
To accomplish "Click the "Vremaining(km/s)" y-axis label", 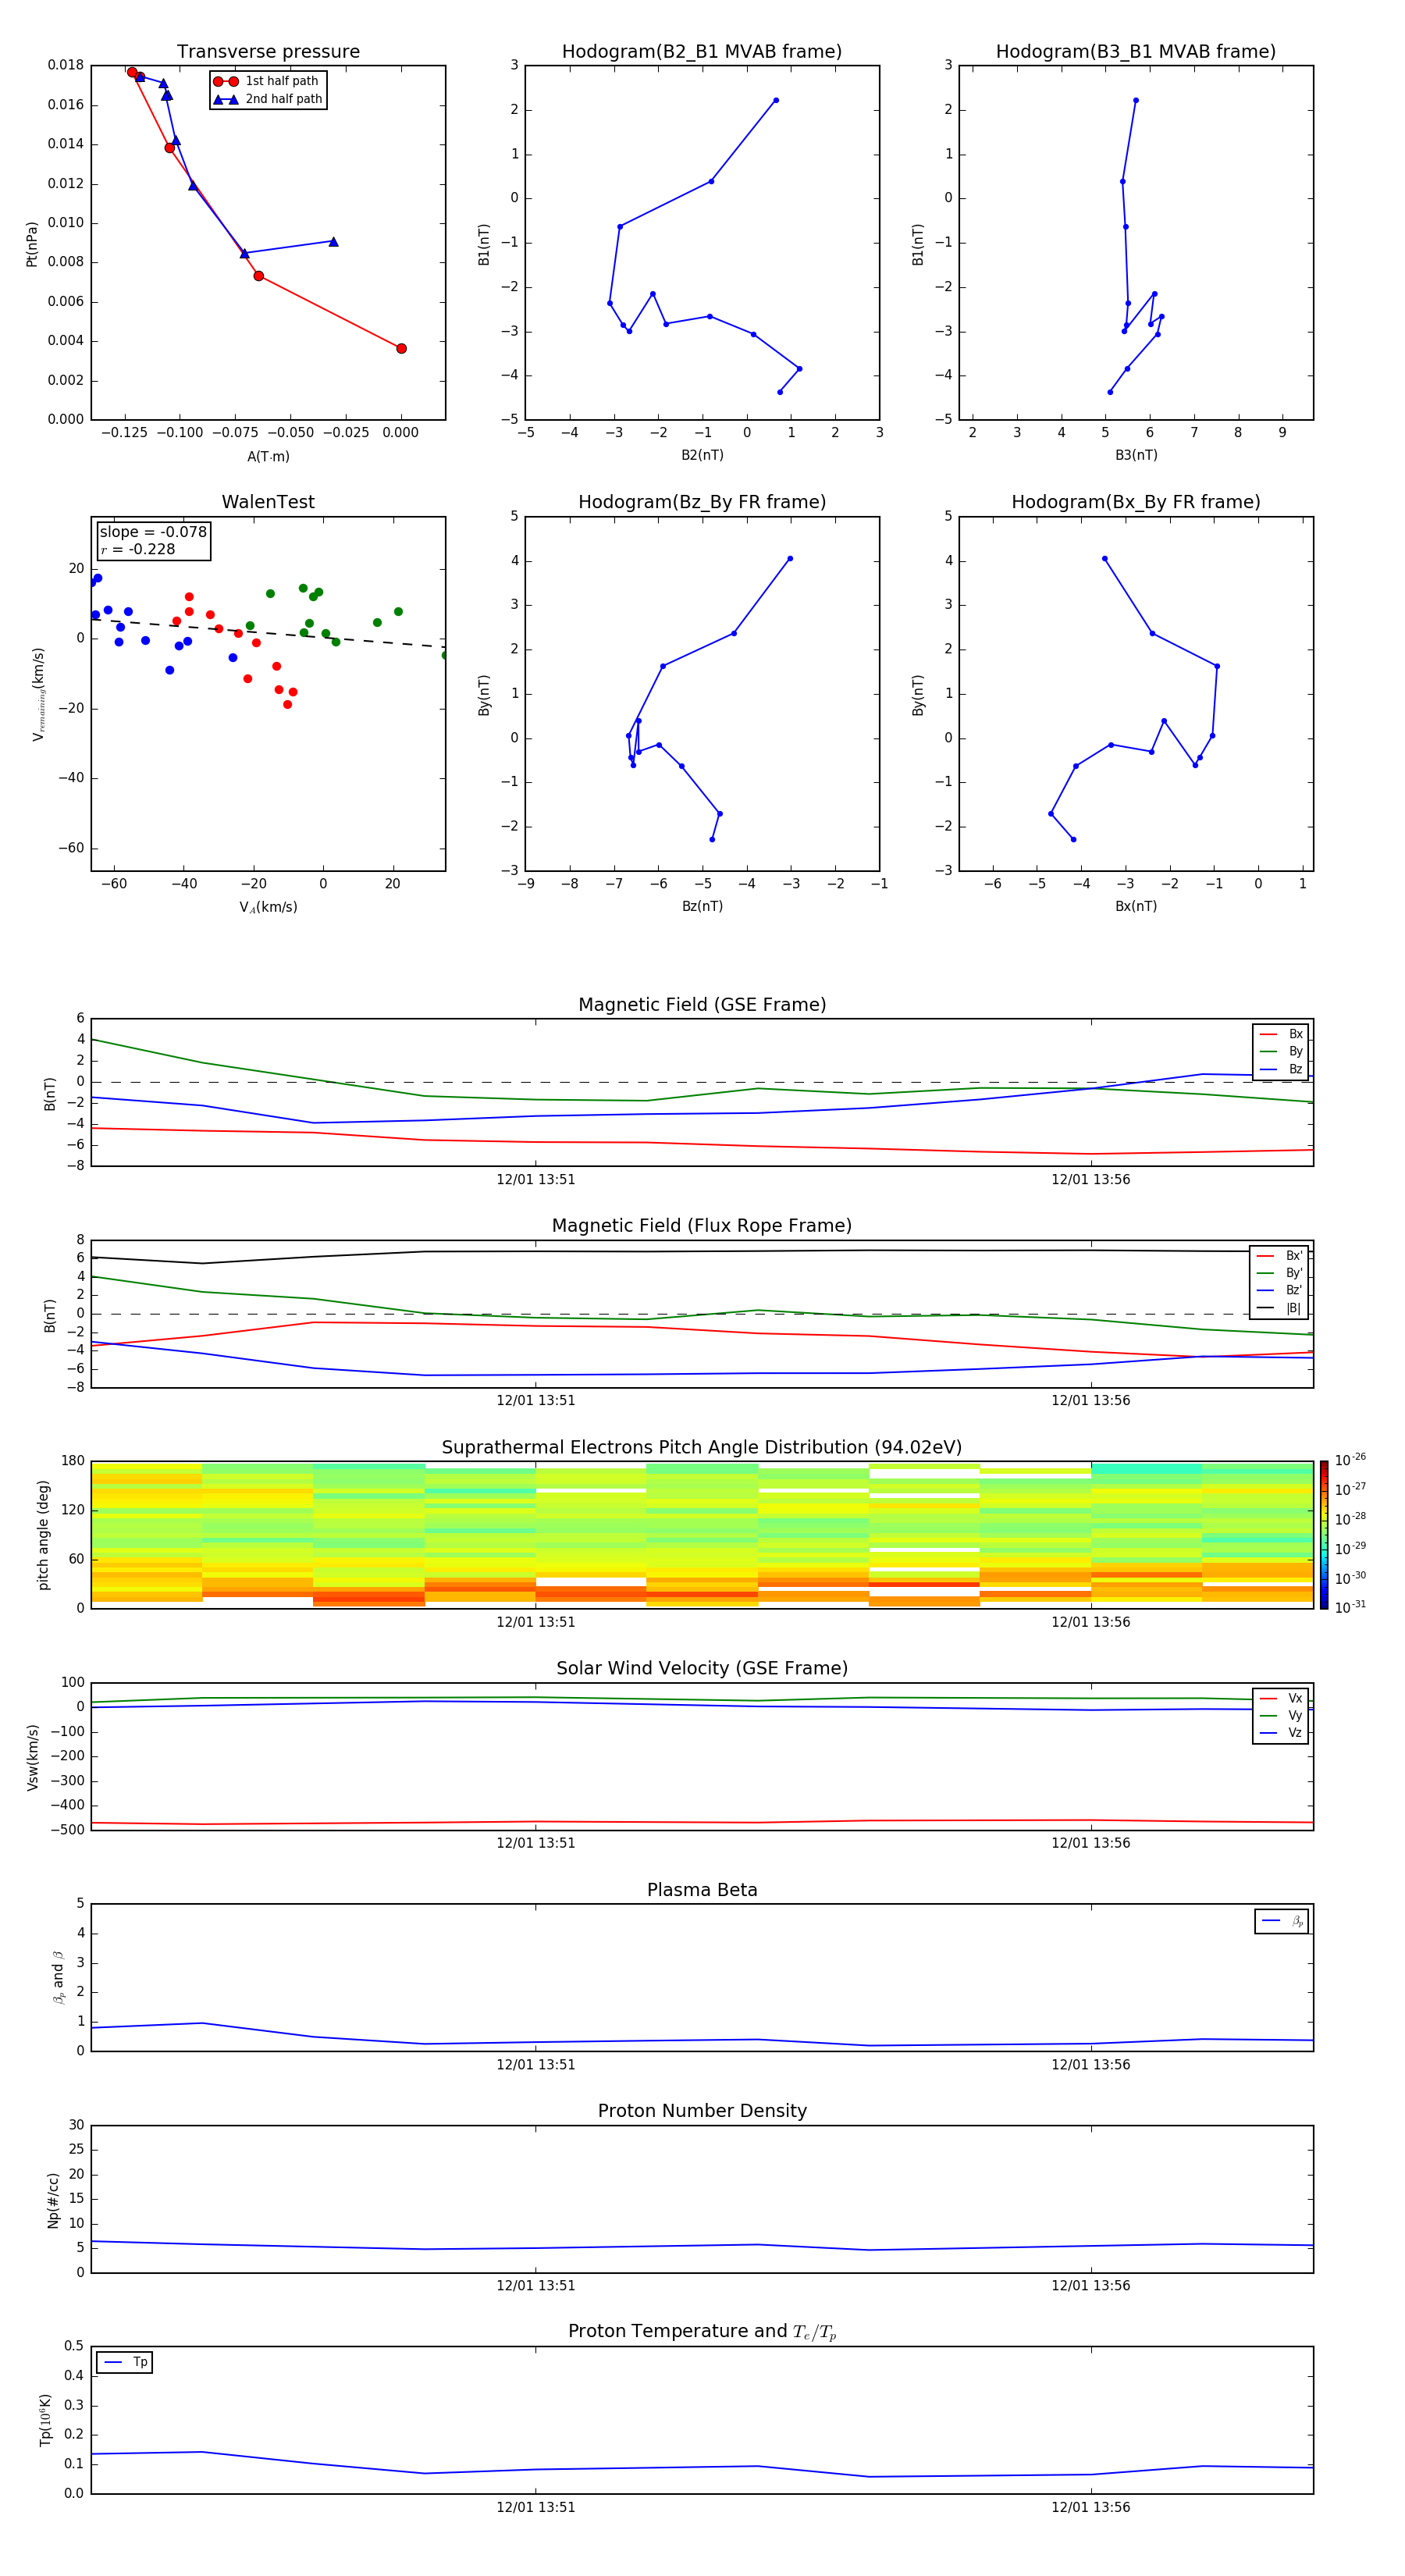I will coord(38,694).
